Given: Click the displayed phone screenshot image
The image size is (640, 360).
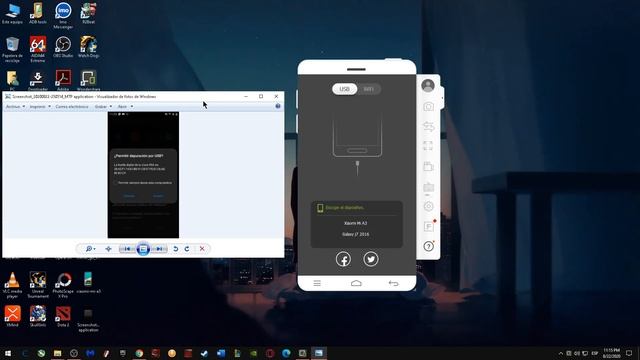Looking at the screenshot, I should pos(143,175).
